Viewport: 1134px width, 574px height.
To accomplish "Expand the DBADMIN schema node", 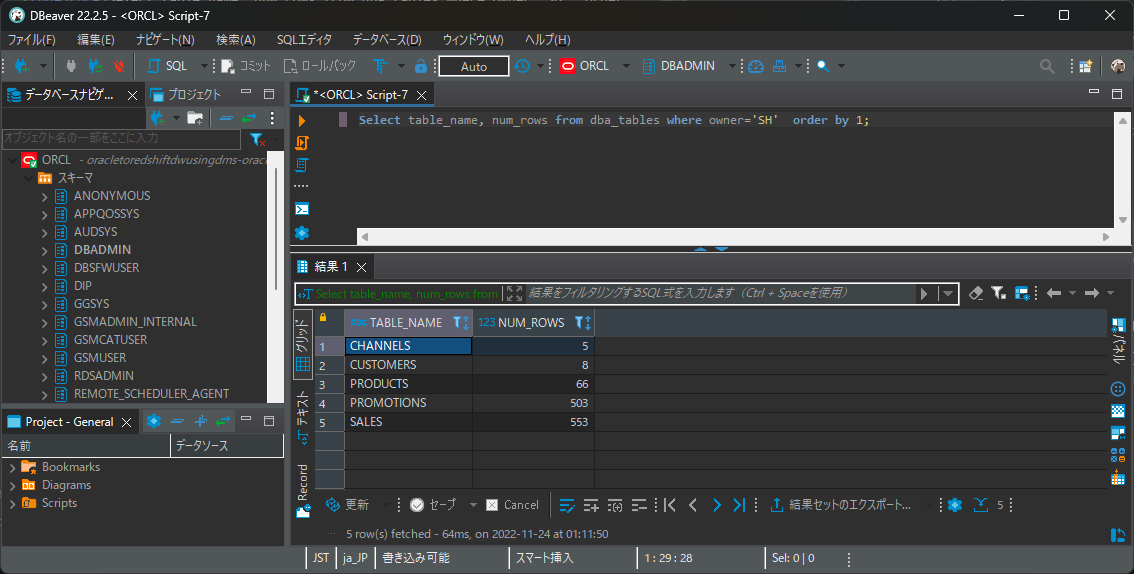I will coord(44,250).
